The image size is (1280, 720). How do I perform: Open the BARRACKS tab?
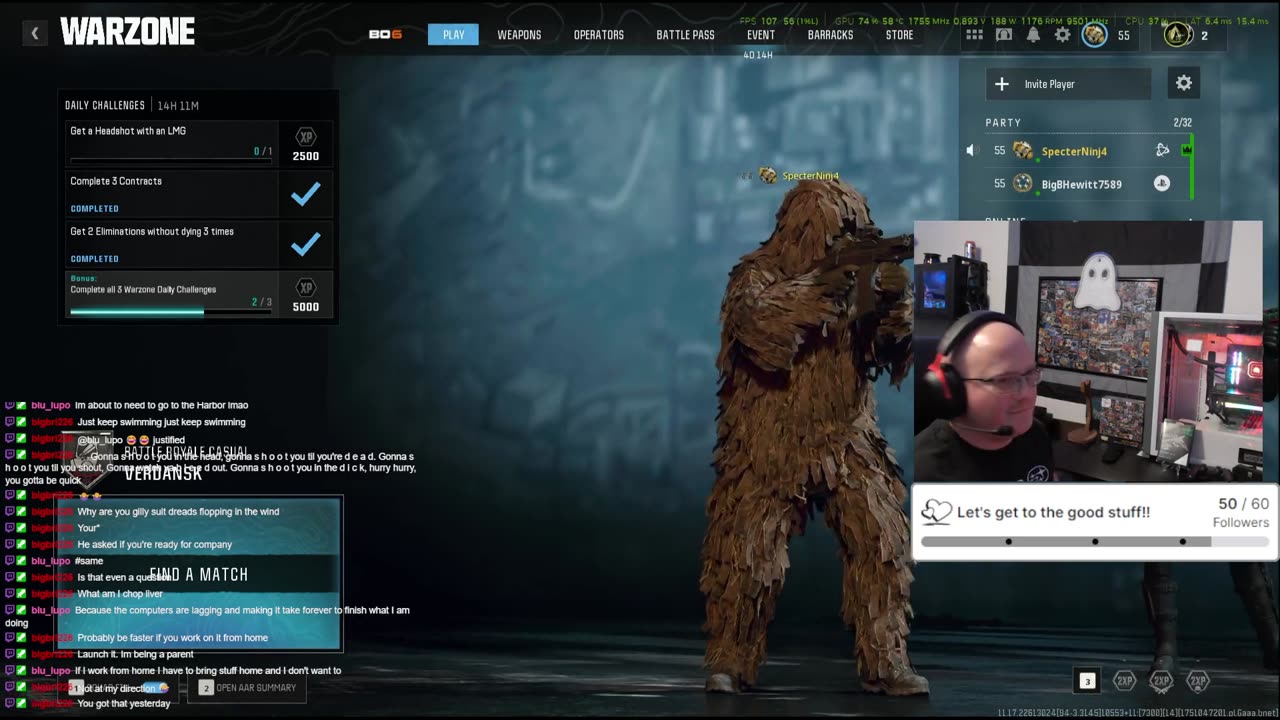click(830, 35)
